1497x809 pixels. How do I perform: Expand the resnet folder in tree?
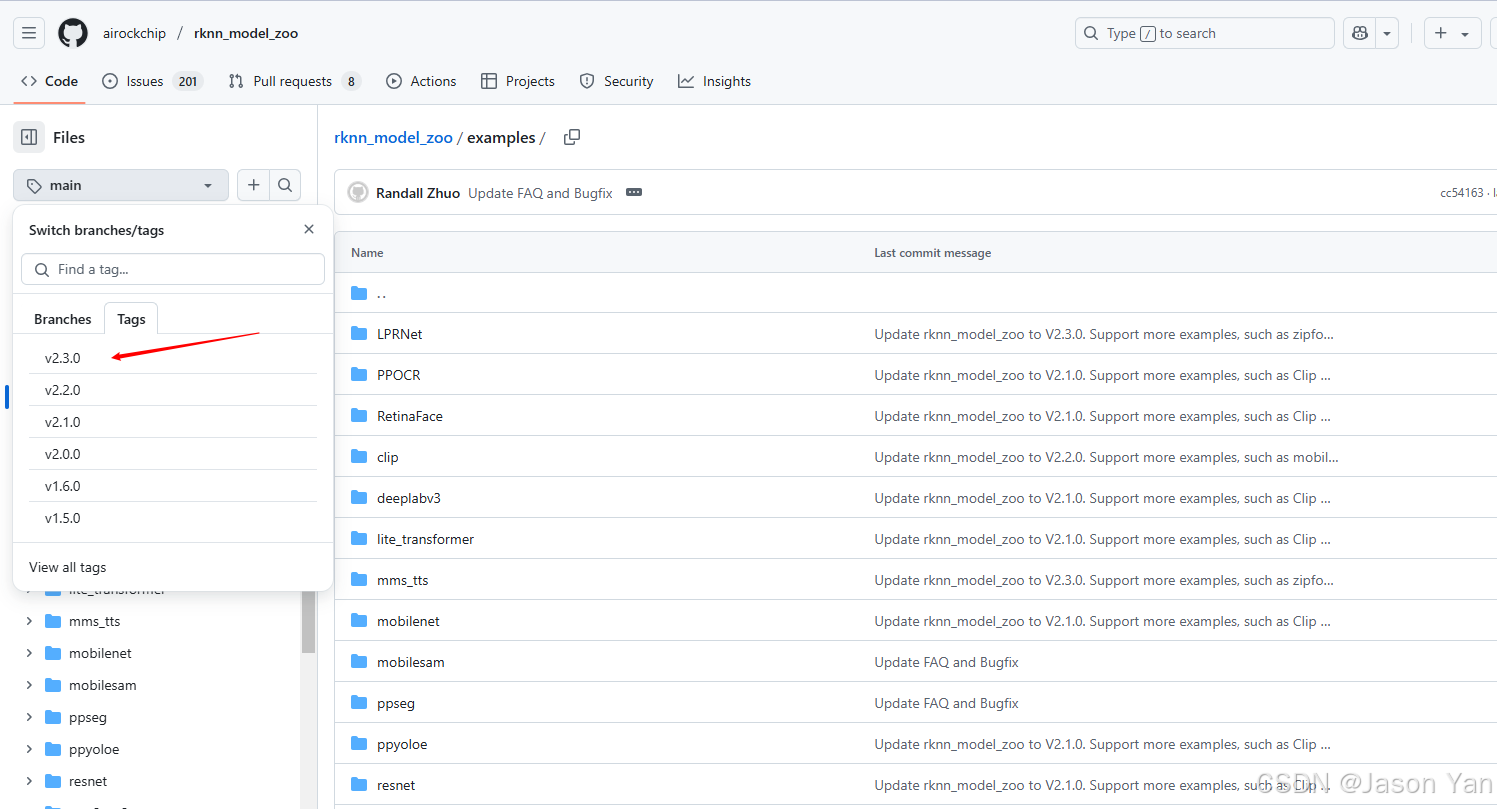(x=29, y=781)
